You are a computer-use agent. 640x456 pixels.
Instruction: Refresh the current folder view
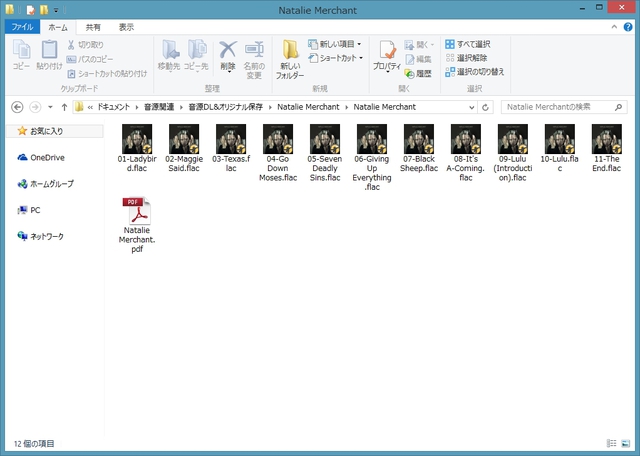click(x=485, y=106)
